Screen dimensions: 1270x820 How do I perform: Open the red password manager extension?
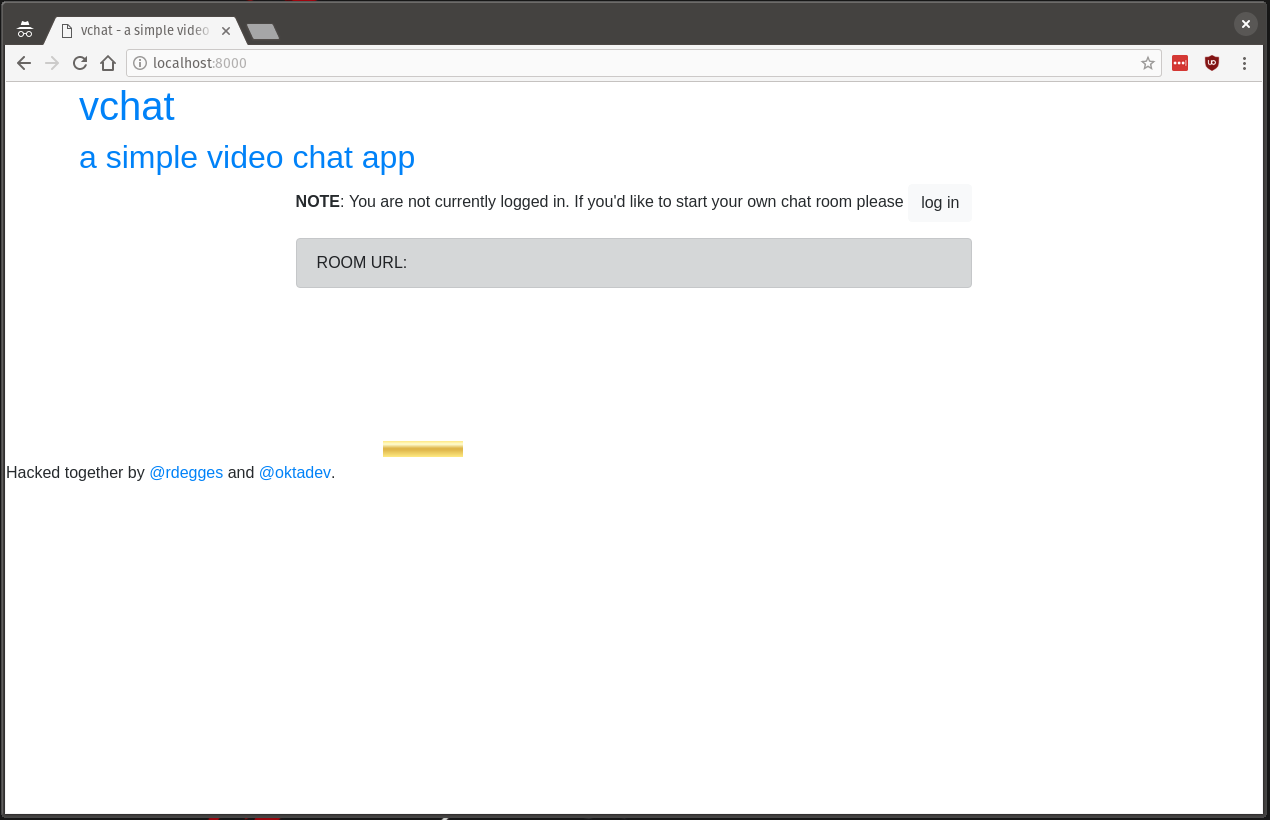pyautogui.click(x=1180, y=63)
